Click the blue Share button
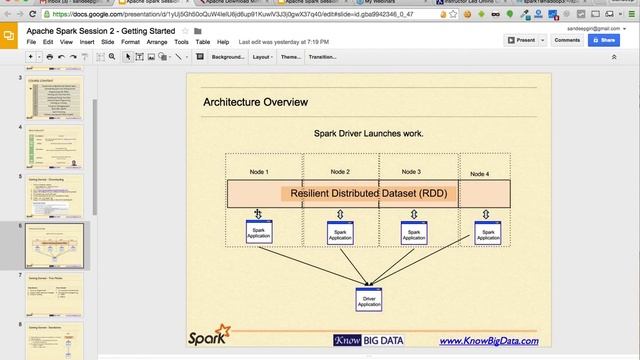The width and height of the screenshot is (640, 360). tap(604, 40)
